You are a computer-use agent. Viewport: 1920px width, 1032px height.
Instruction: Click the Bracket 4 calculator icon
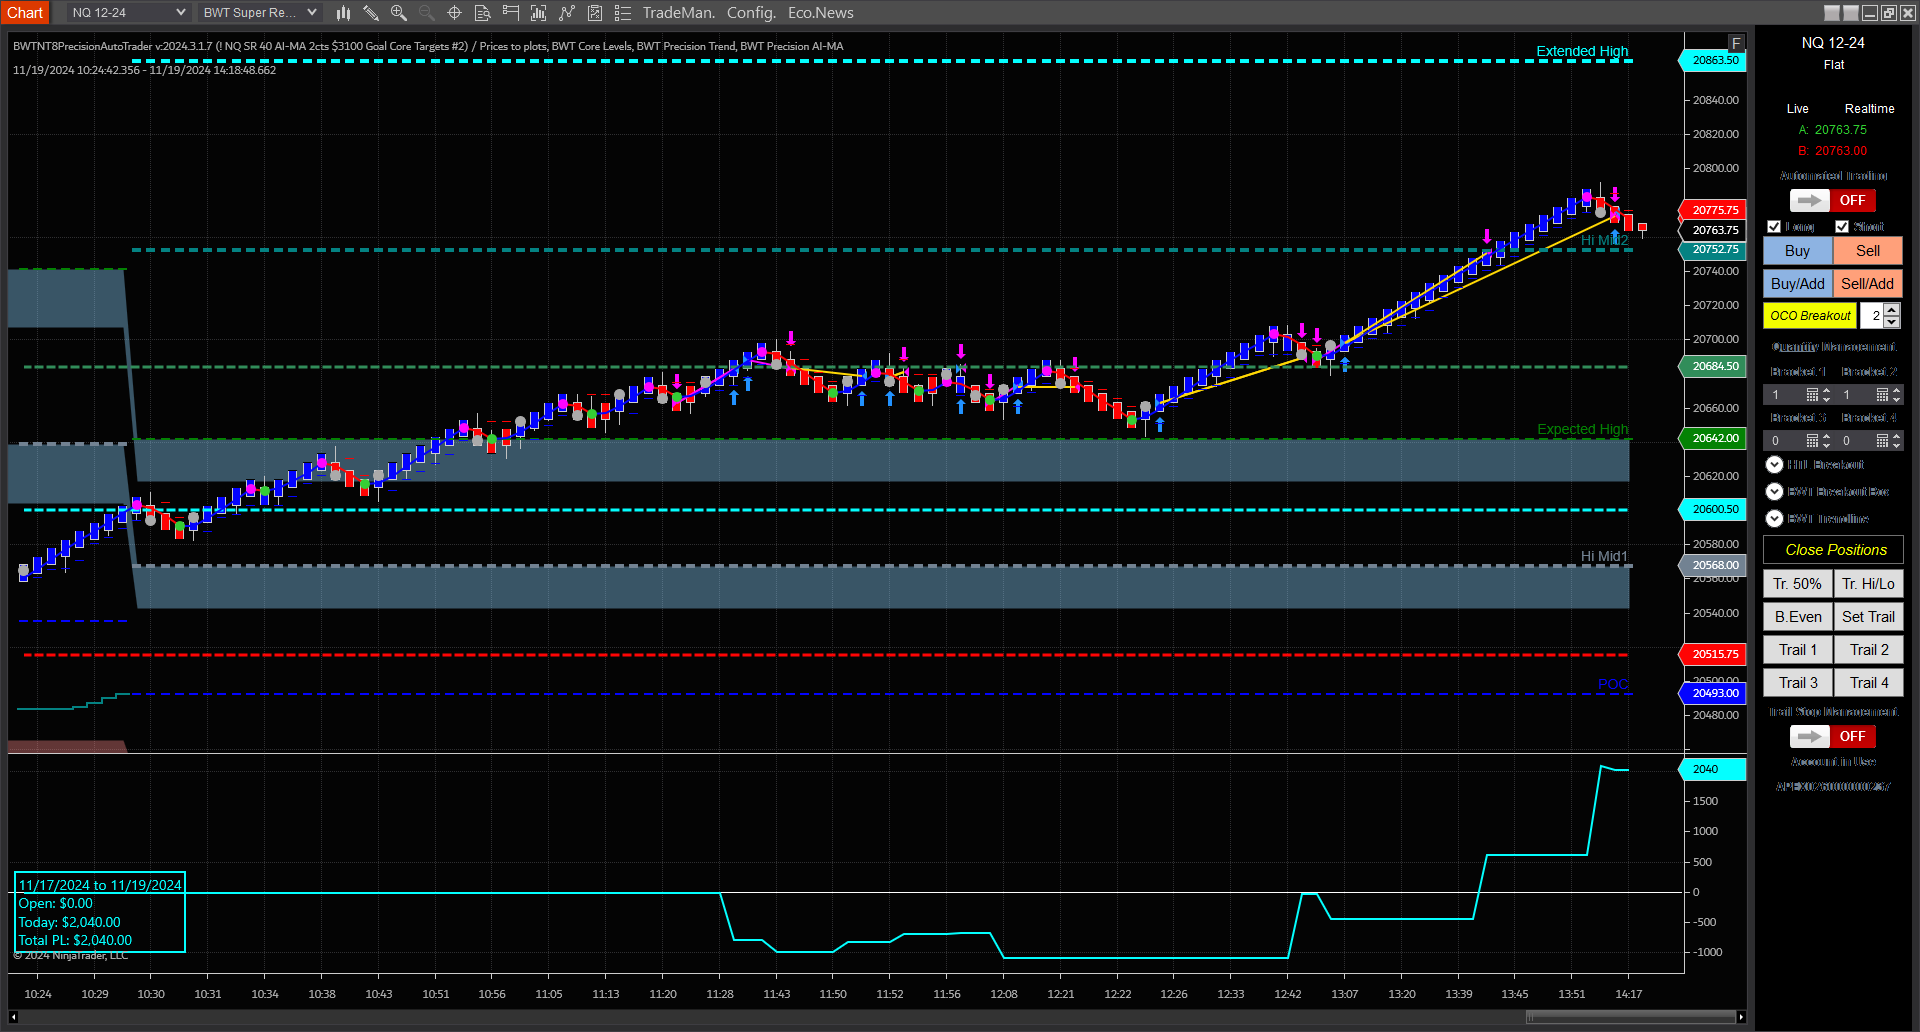1882,441
